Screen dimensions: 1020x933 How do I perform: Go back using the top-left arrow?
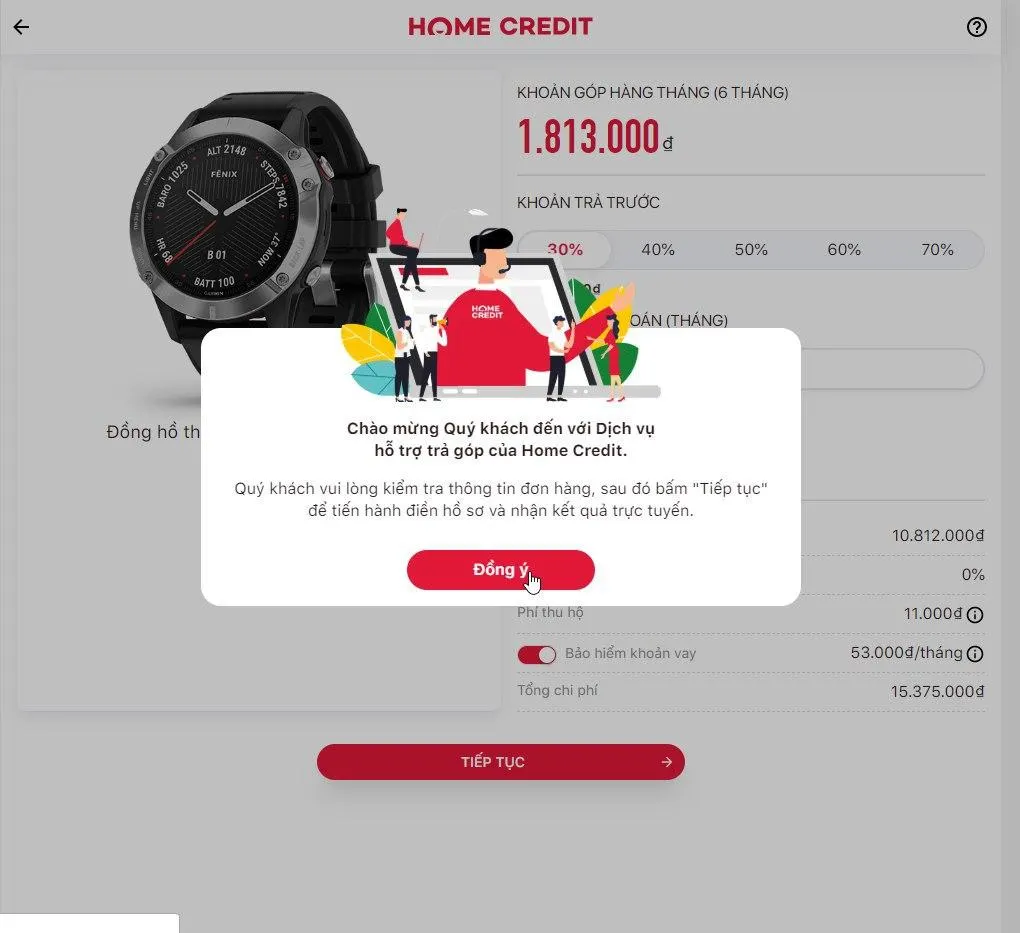(x=21, y=27)
